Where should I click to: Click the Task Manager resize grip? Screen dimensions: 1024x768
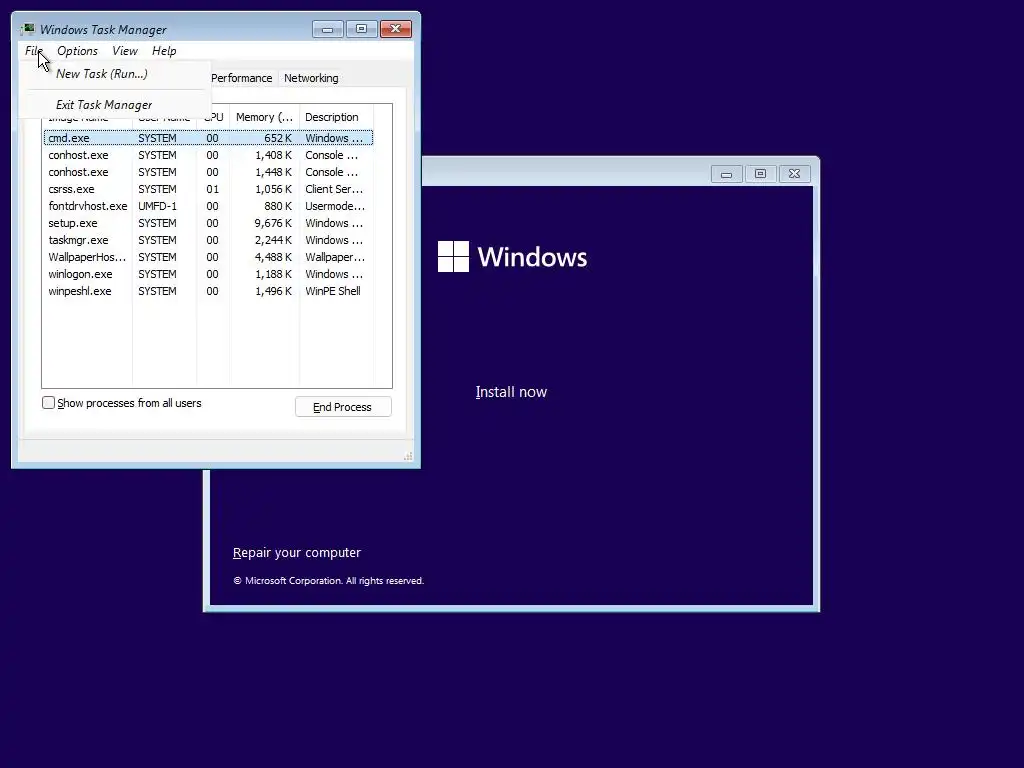(x=408, y=456)
